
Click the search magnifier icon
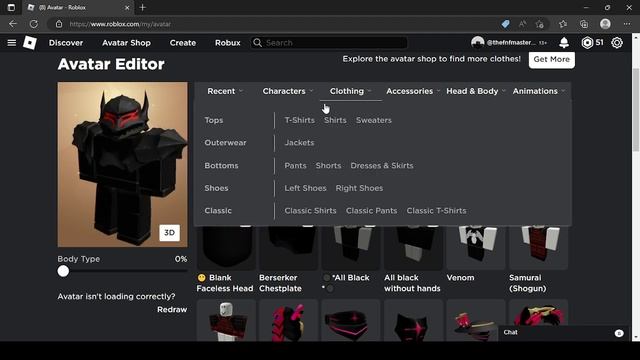tap(257, 42)
